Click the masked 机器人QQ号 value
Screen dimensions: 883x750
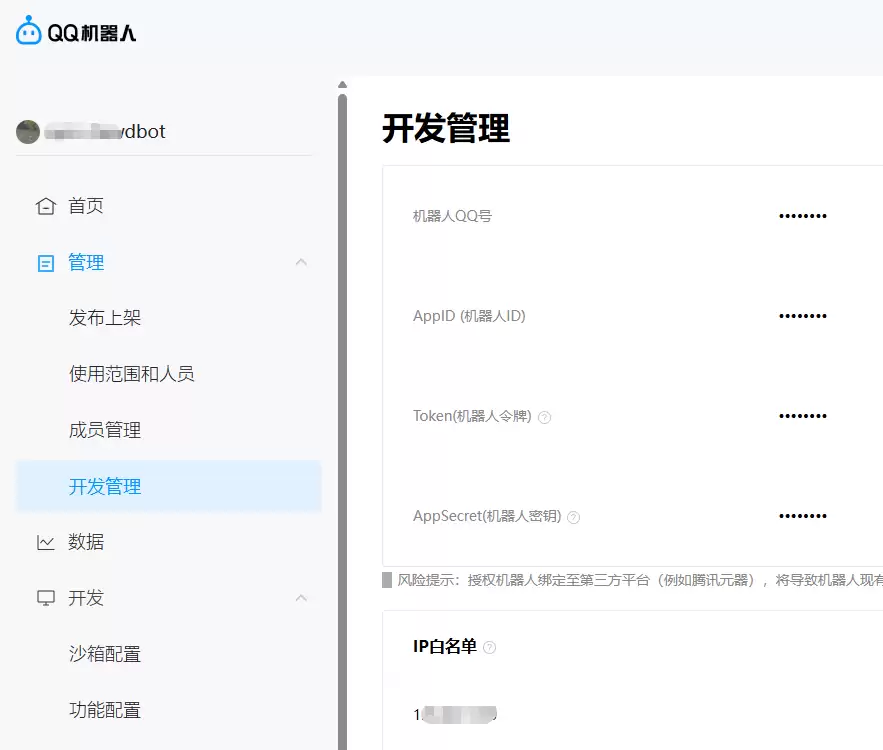tap(802, 215)
